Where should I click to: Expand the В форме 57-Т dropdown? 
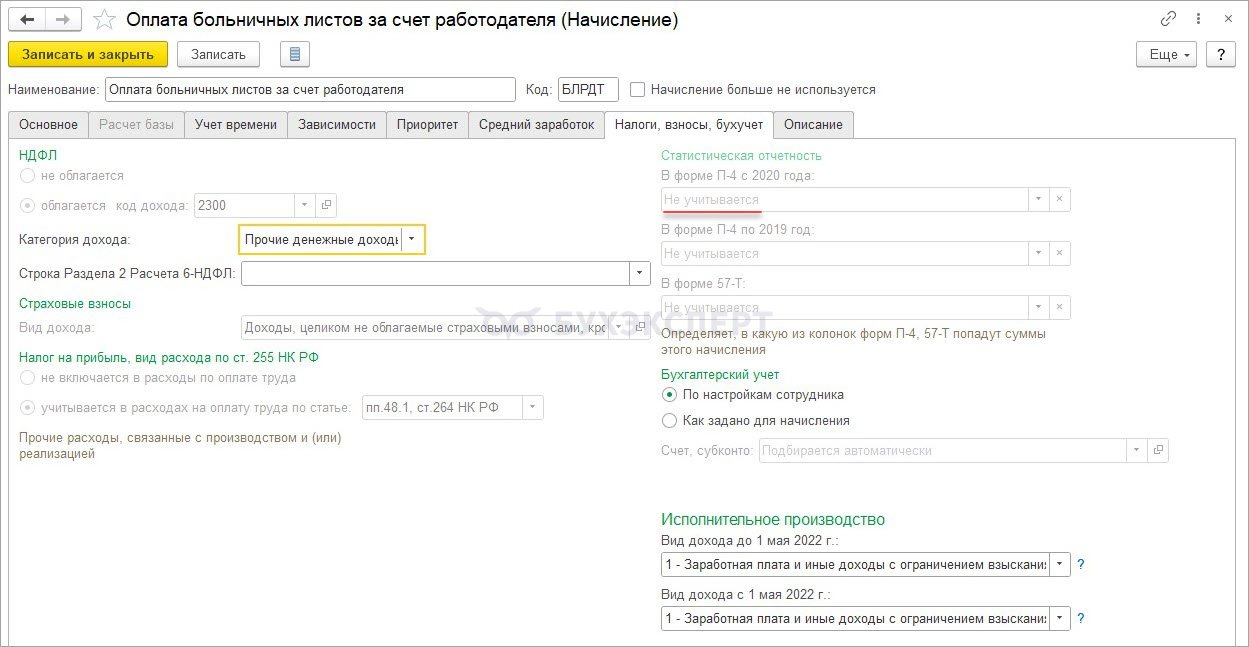(1039, 308)
